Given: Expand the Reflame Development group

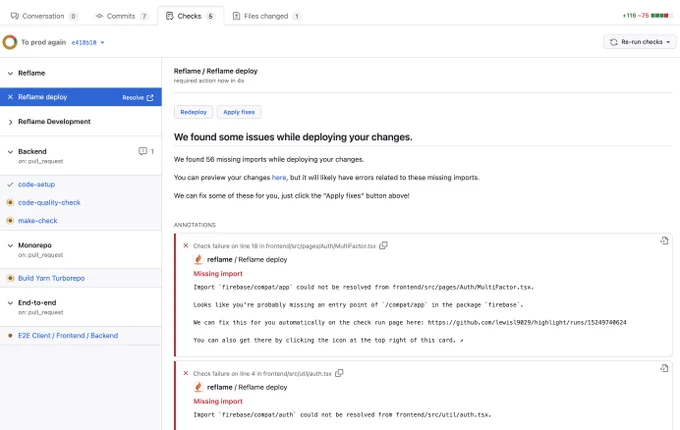Looking at the screenshot, I should coord(10,122).
